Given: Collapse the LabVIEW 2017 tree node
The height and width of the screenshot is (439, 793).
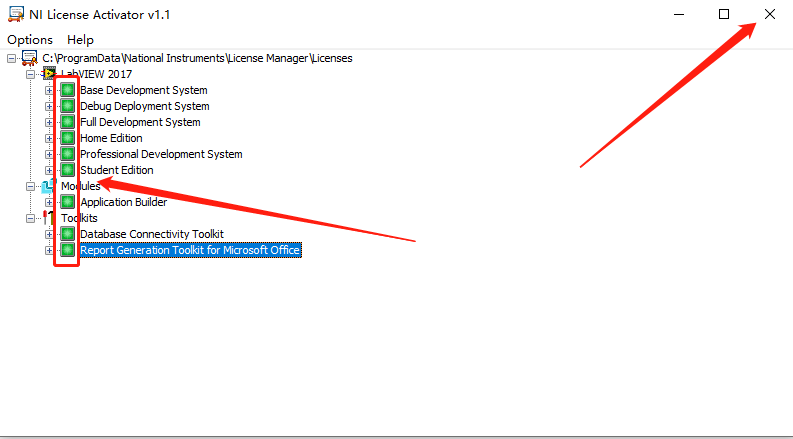Looking at the screenshot, I should point(31,74).
